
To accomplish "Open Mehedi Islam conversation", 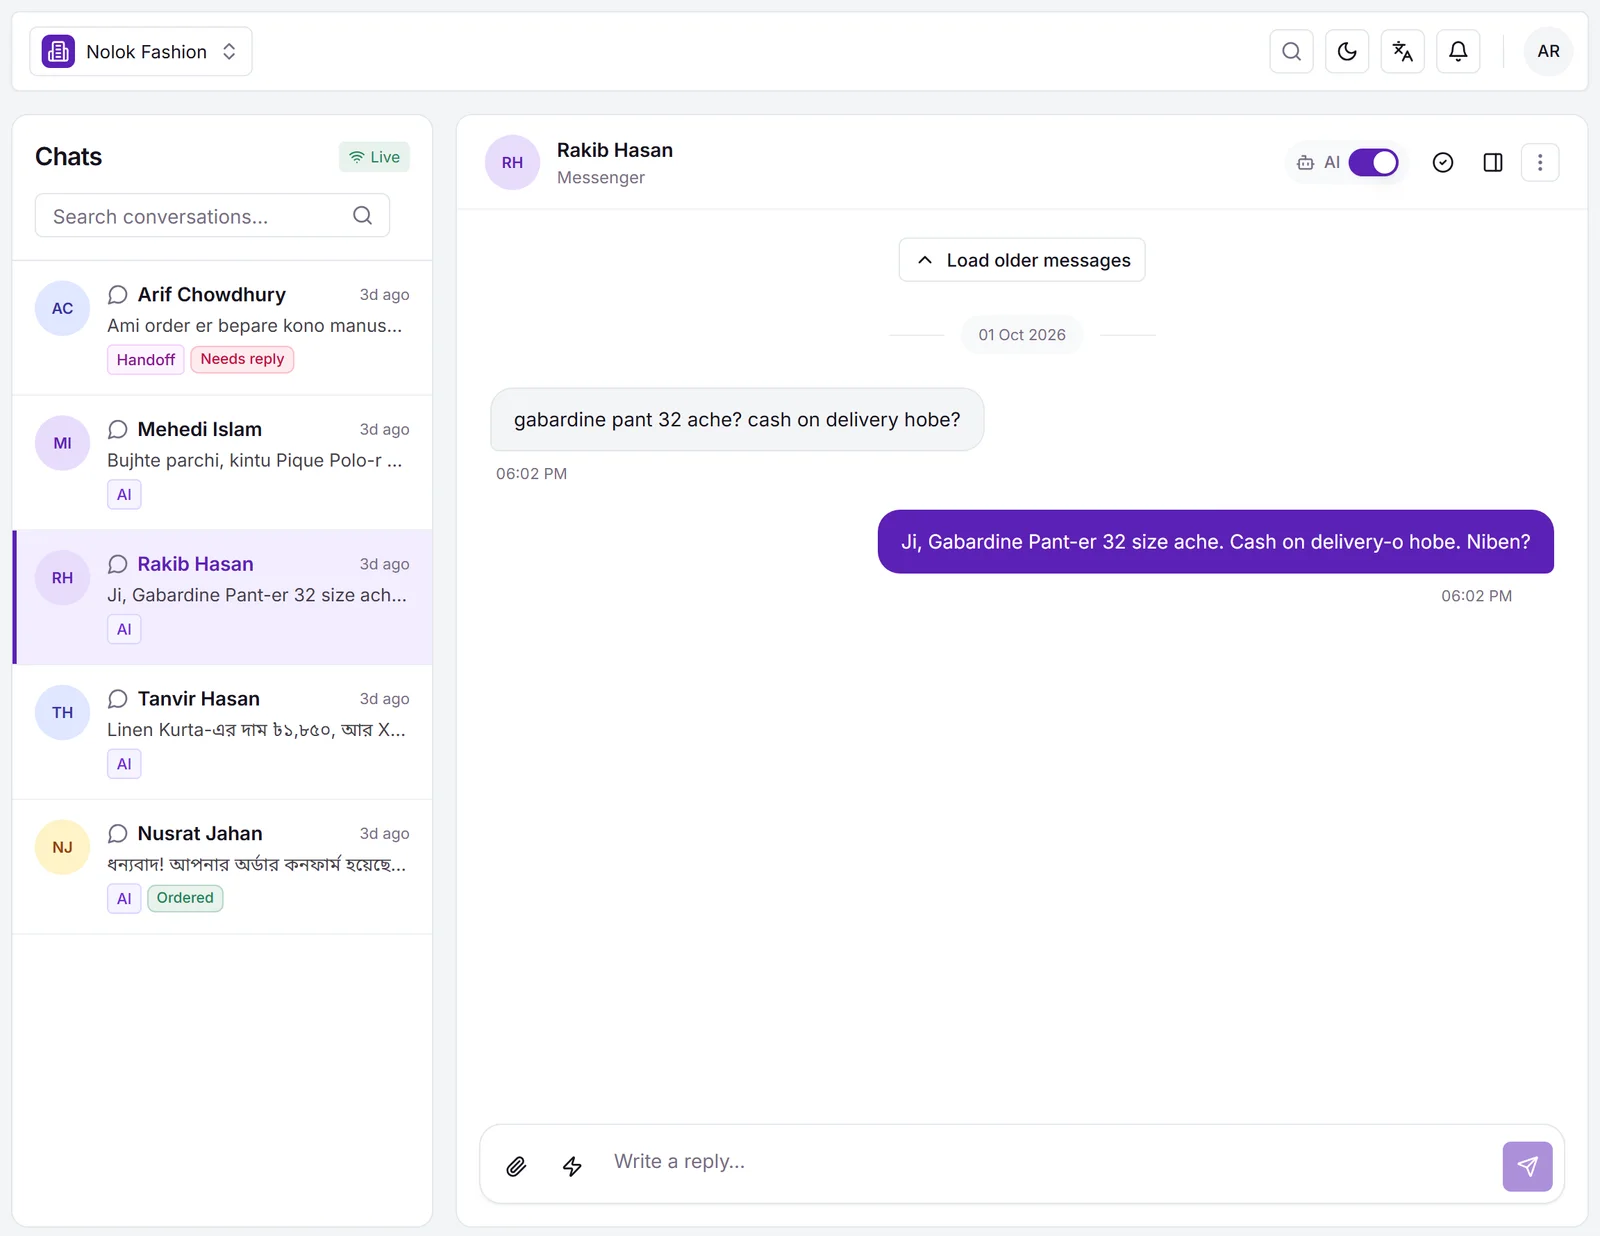I will click(222, 462).
